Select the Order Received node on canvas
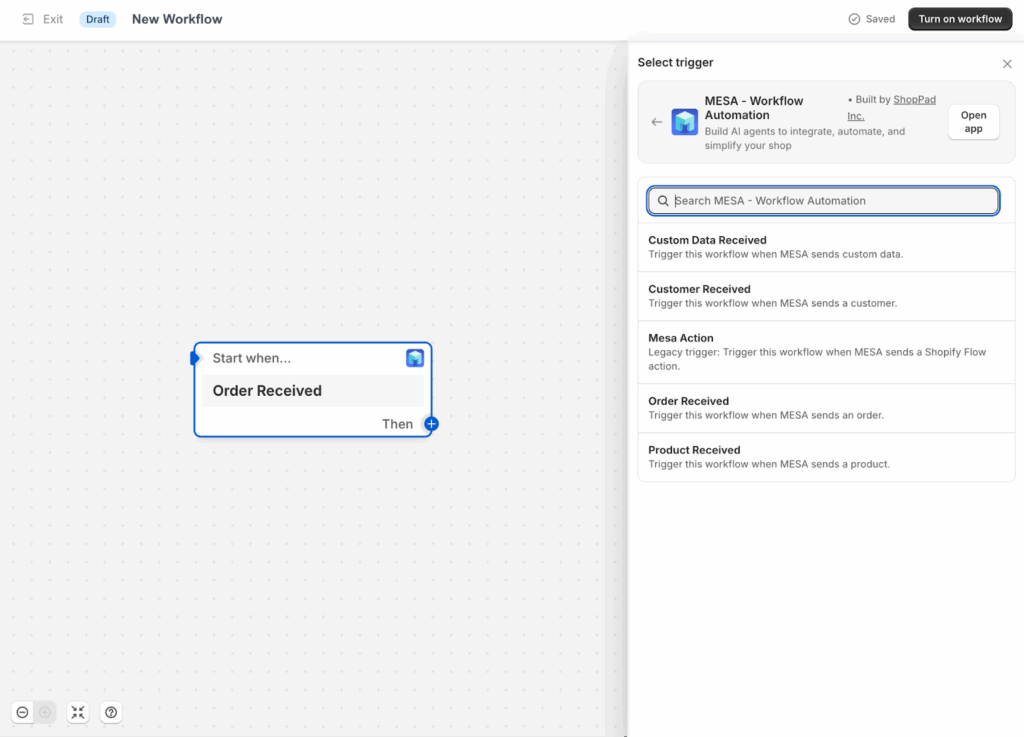 [313, 390]
